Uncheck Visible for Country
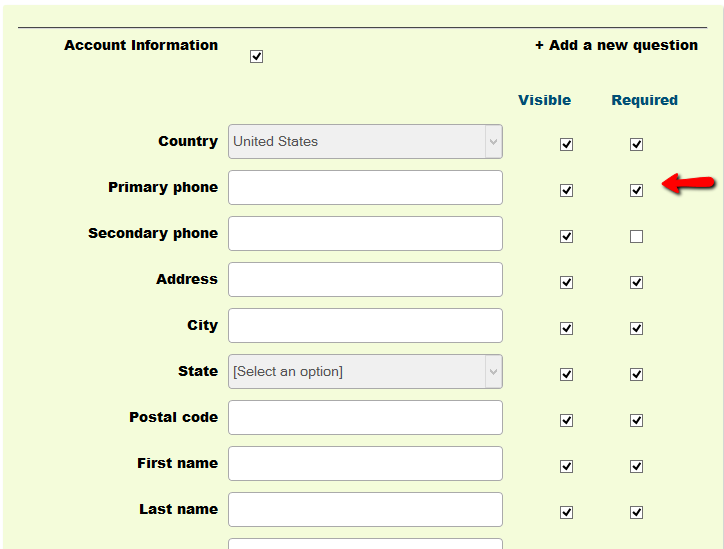The image size is (724, 549). (x=566, y=144)
